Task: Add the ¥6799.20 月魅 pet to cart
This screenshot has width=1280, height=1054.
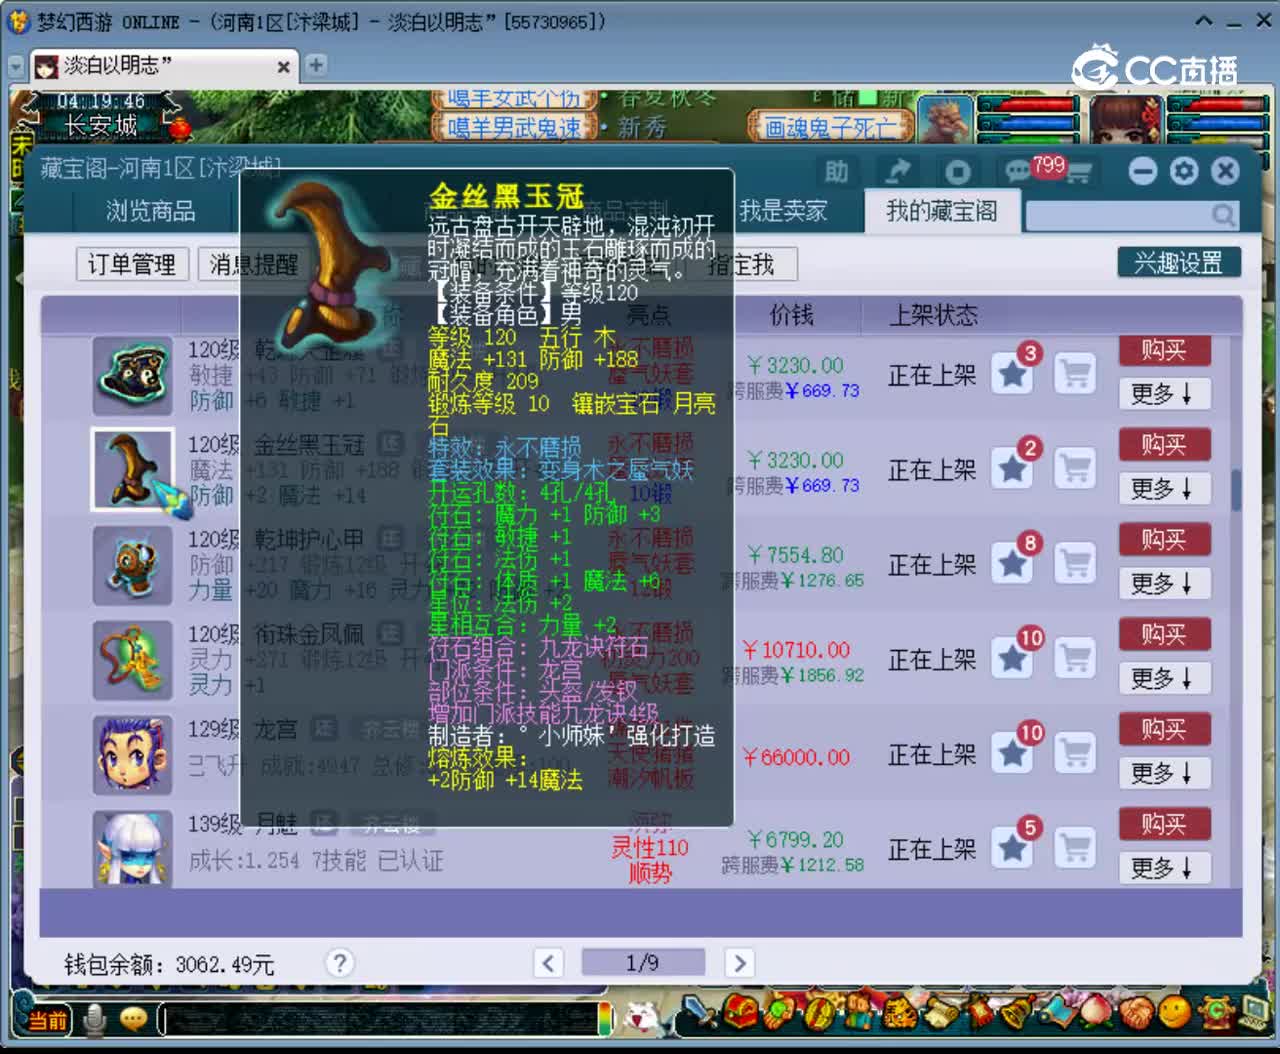Action: 1076,848
